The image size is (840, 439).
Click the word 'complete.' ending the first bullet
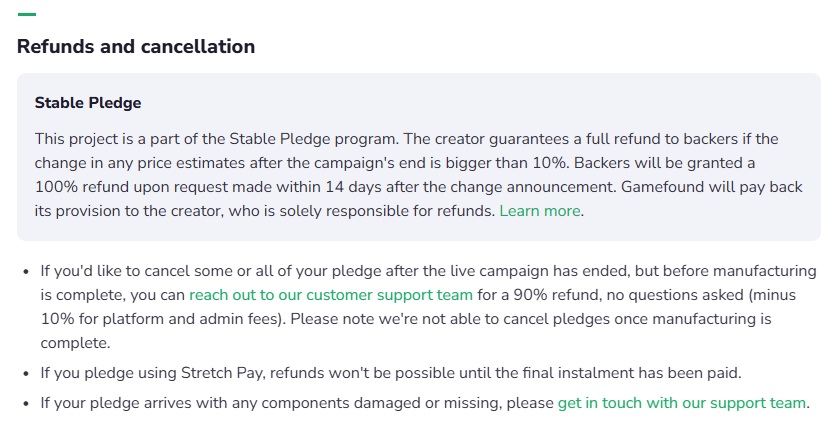76,343
